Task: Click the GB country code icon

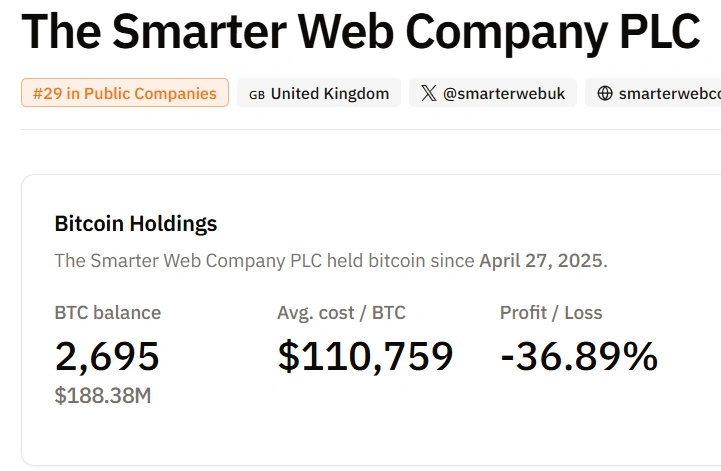Action: 257,94
